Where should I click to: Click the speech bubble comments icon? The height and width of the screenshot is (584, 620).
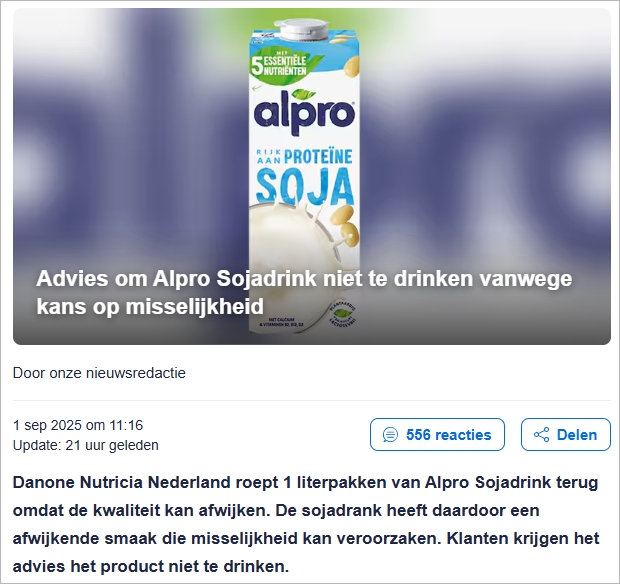(390, 435)
